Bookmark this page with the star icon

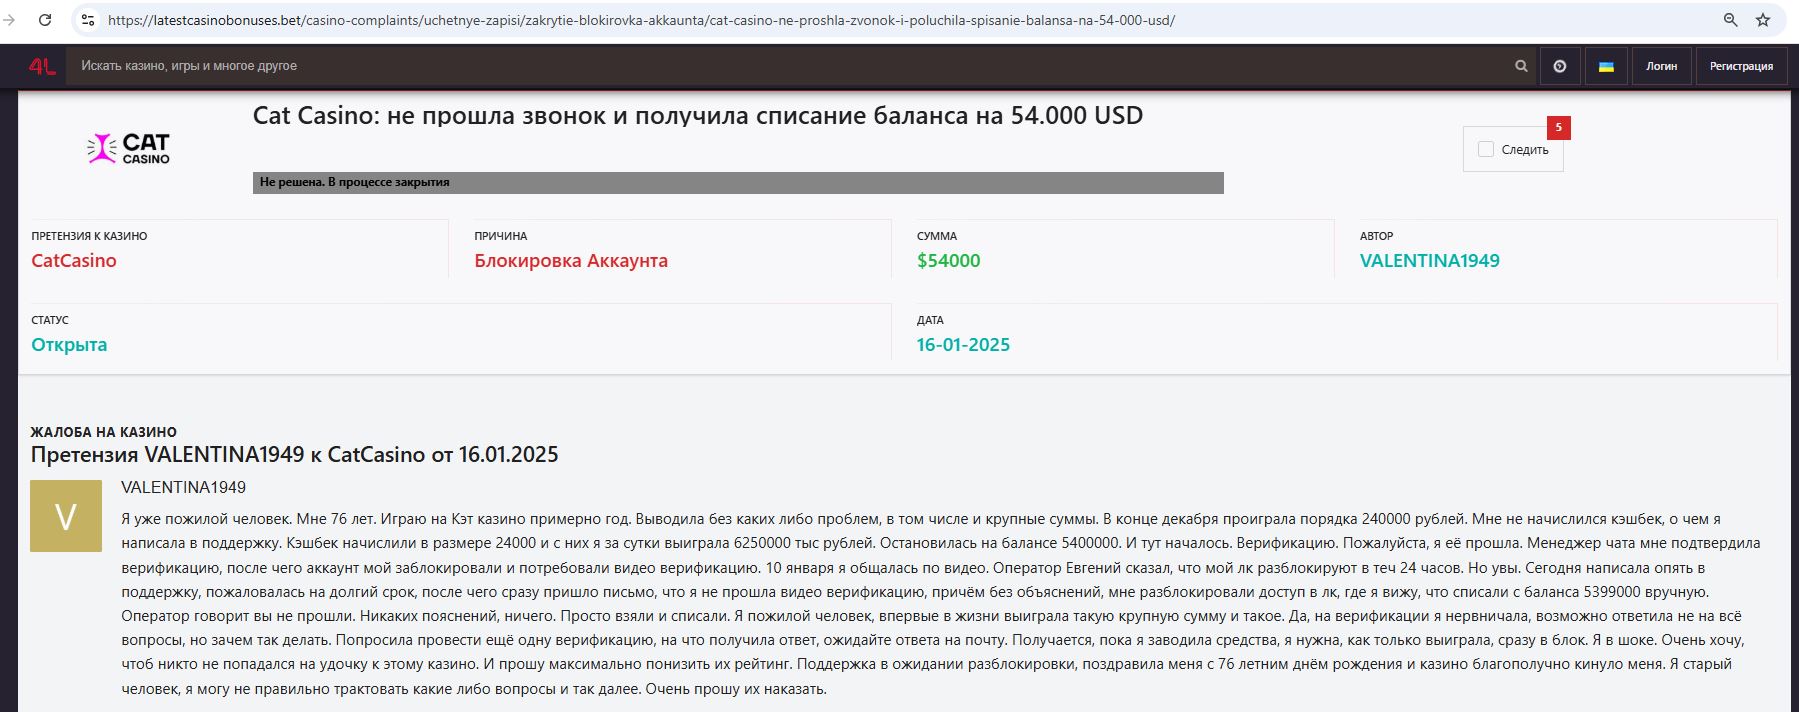(1763, 20)
